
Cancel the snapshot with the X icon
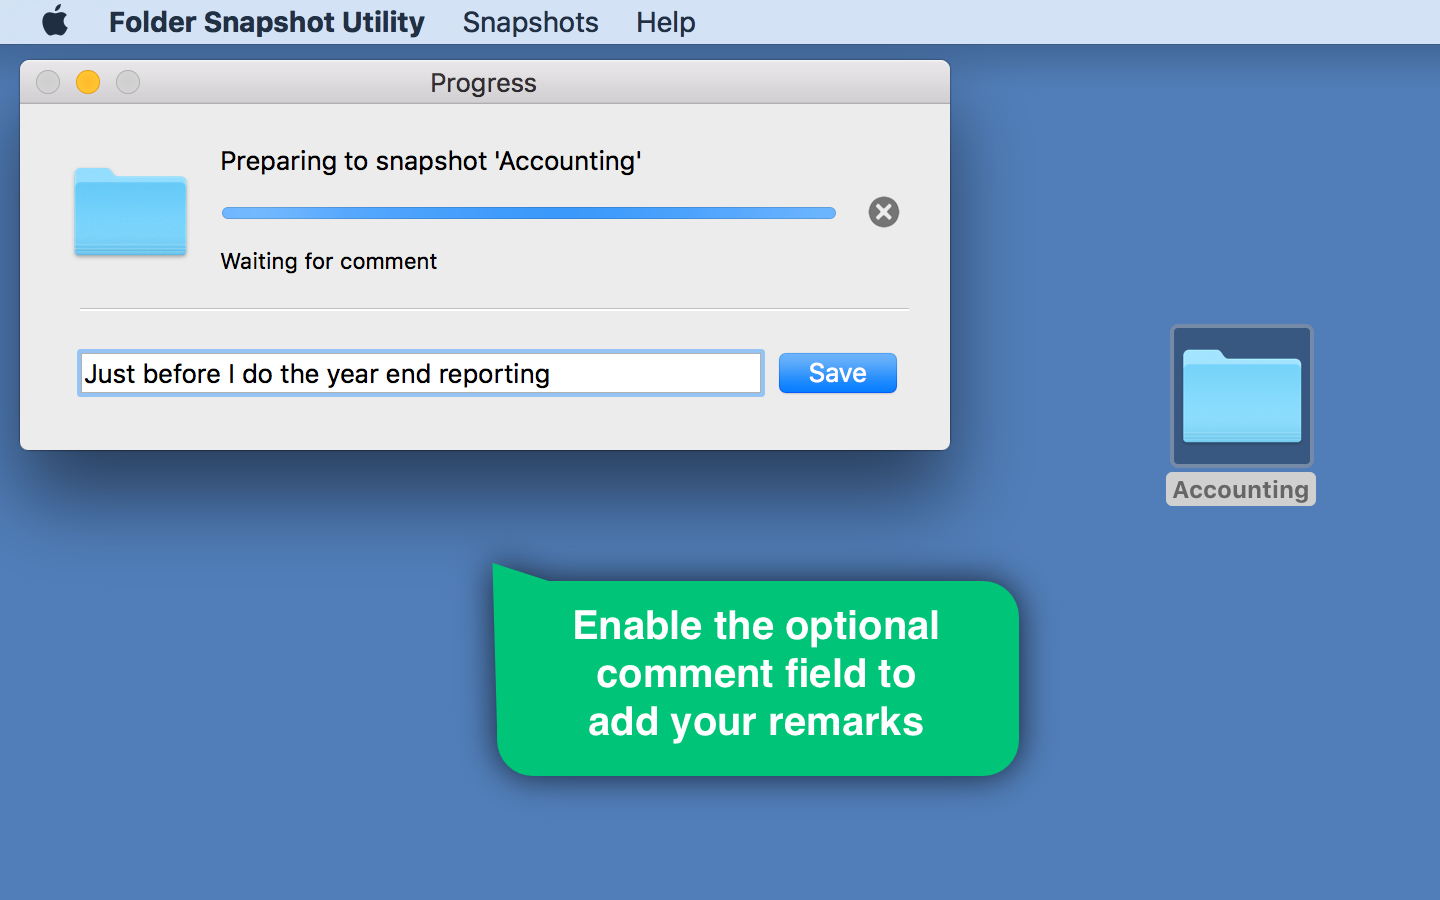883,212
